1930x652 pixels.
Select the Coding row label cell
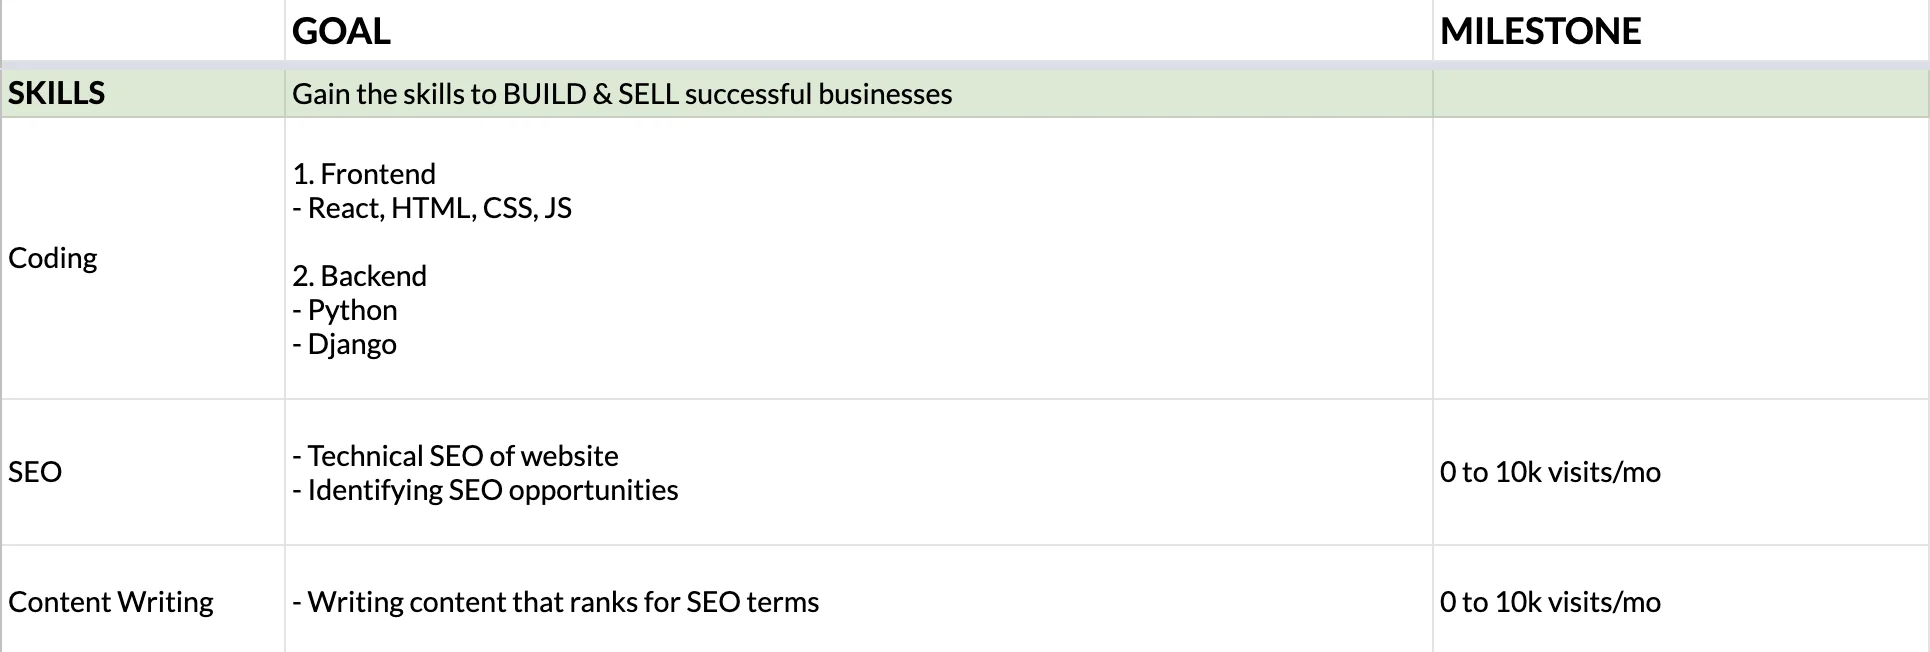[x=53, y=258]
